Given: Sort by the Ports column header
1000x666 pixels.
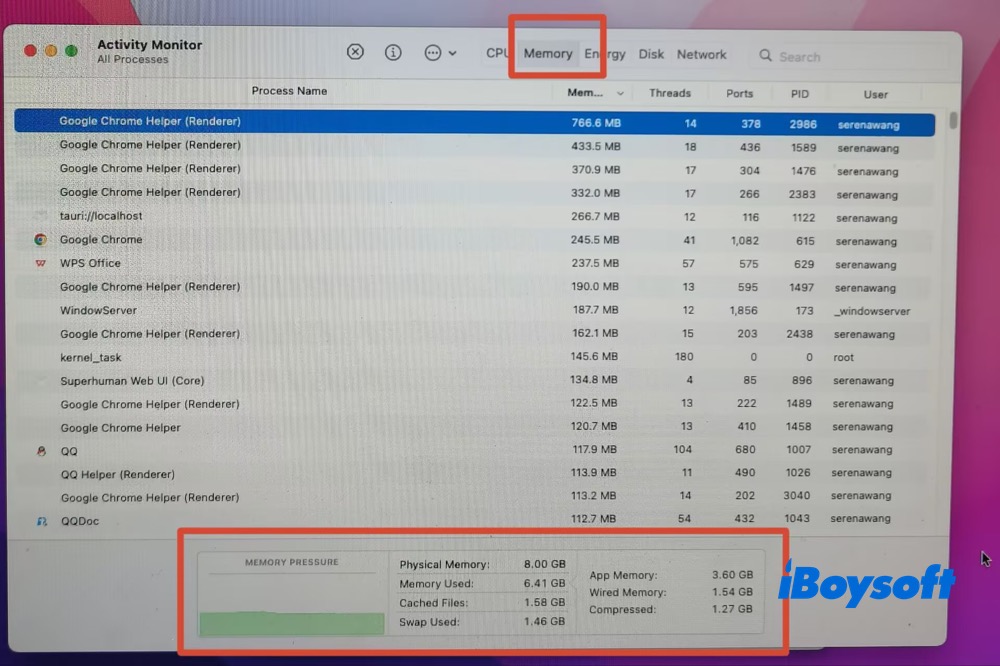Looking at the screenshot, I should (x=739, y=94).
